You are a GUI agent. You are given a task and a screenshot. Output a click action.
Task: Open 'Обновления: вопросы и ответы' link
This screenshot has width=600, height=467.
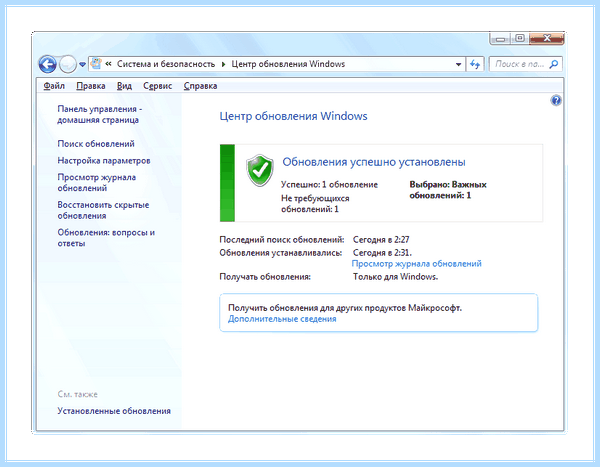pyautogui.click(x=106, y=238)
